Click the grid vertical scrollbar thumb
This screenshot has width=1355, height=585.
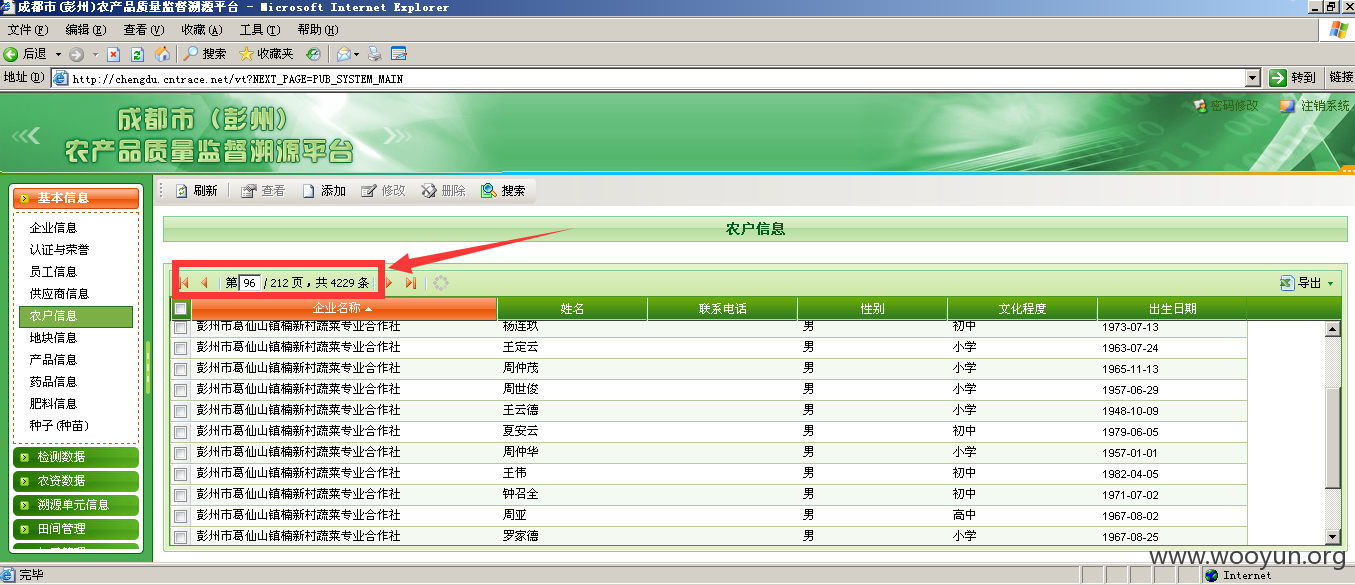[1332, 438]
